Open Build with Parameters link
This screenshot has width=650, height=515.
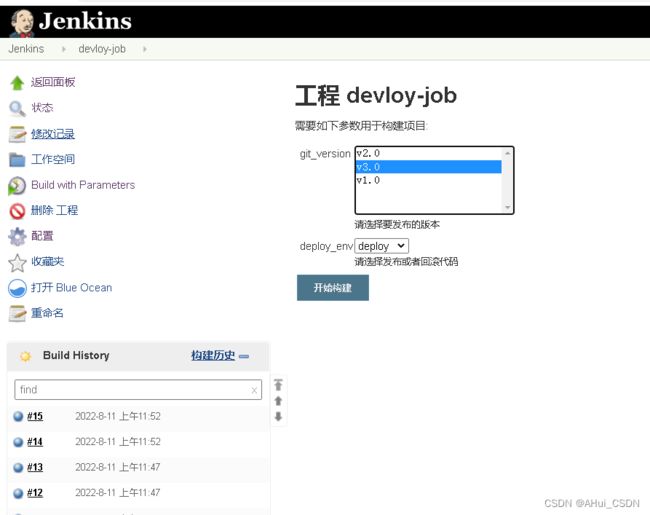point(83,185)
